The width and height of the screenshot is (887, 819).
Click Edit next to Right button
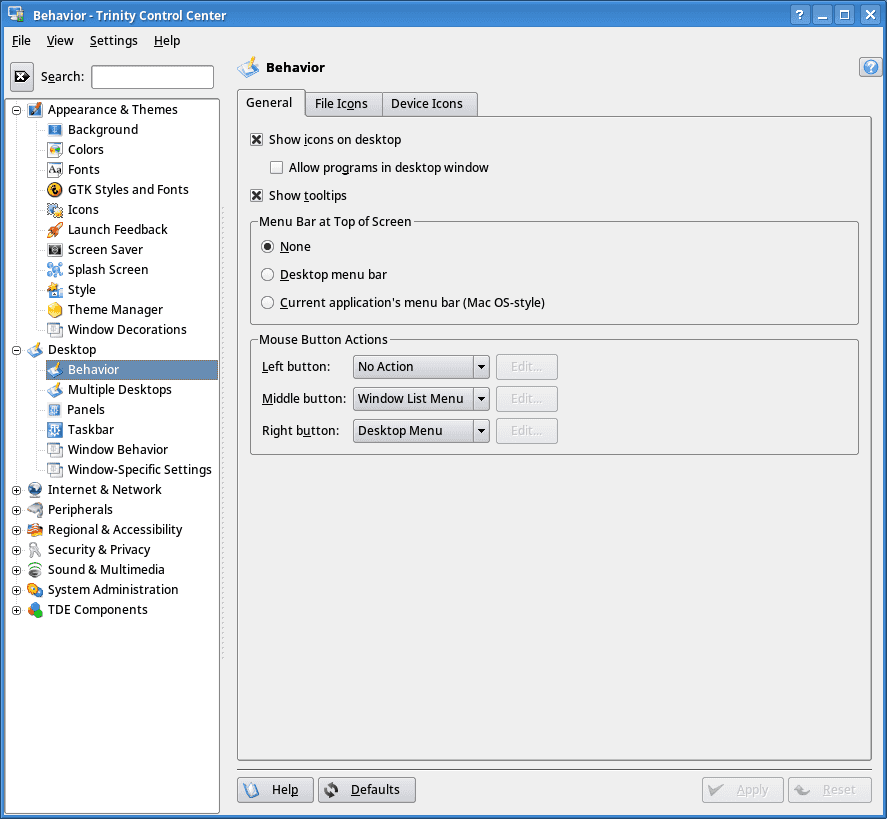[527, 431]
